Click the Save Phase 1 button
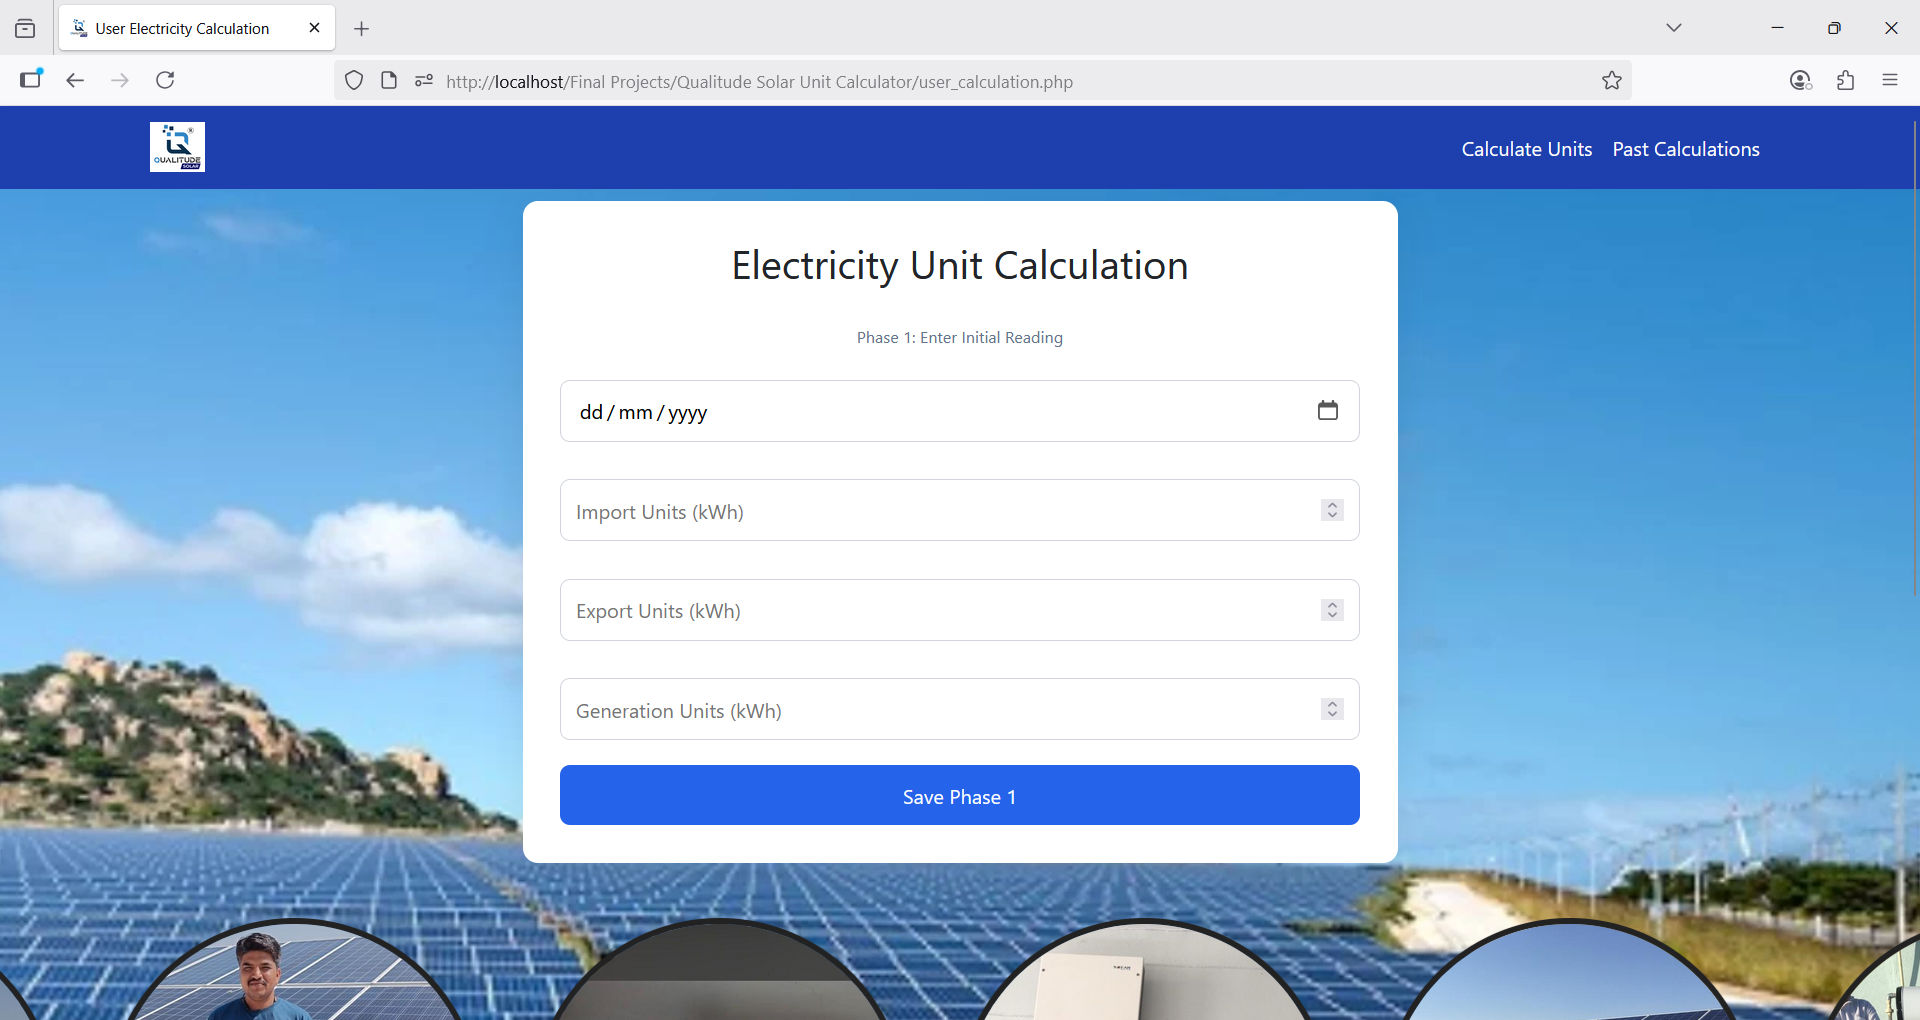 coord(959,795)
